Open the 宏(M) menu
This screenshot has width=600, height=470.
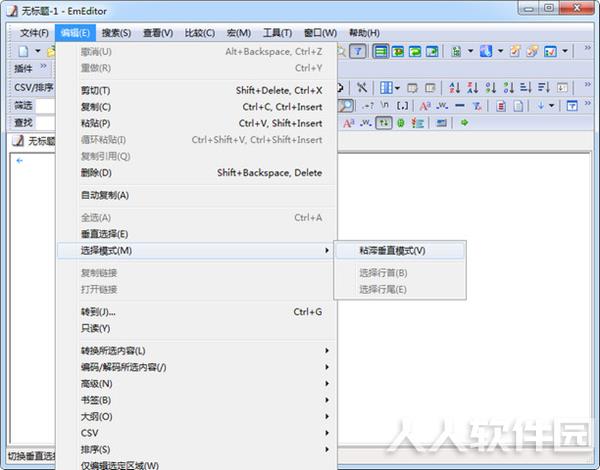(239, 33)
